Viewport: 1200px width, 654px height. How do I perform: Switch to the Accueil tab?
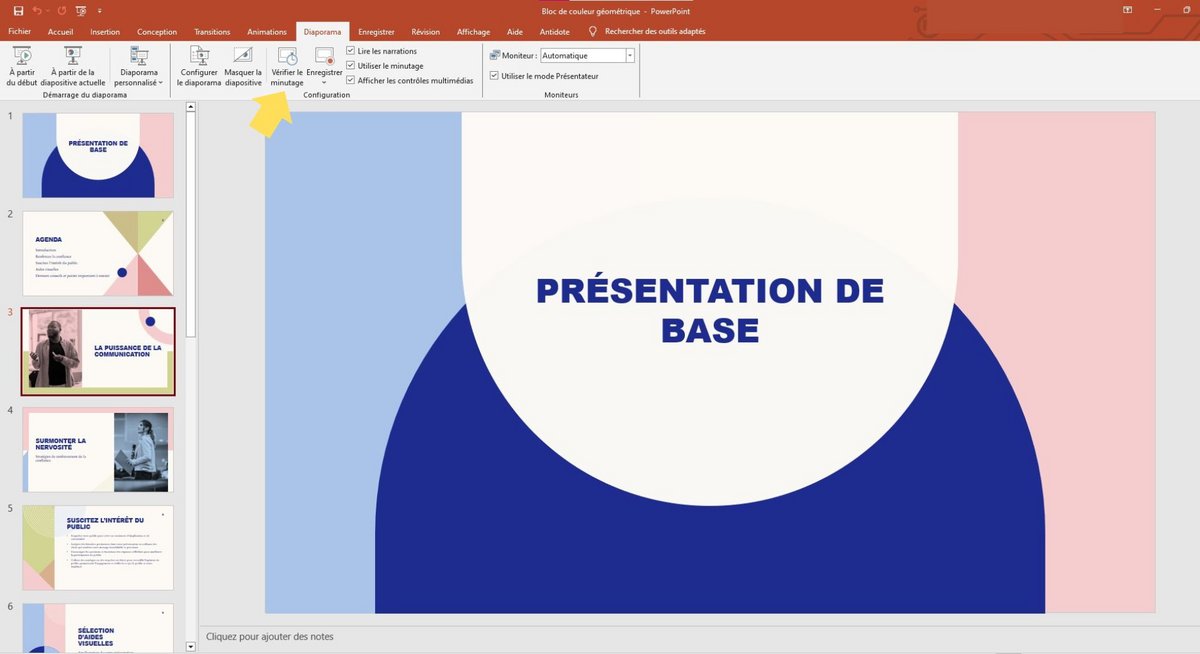click(60, 32)
